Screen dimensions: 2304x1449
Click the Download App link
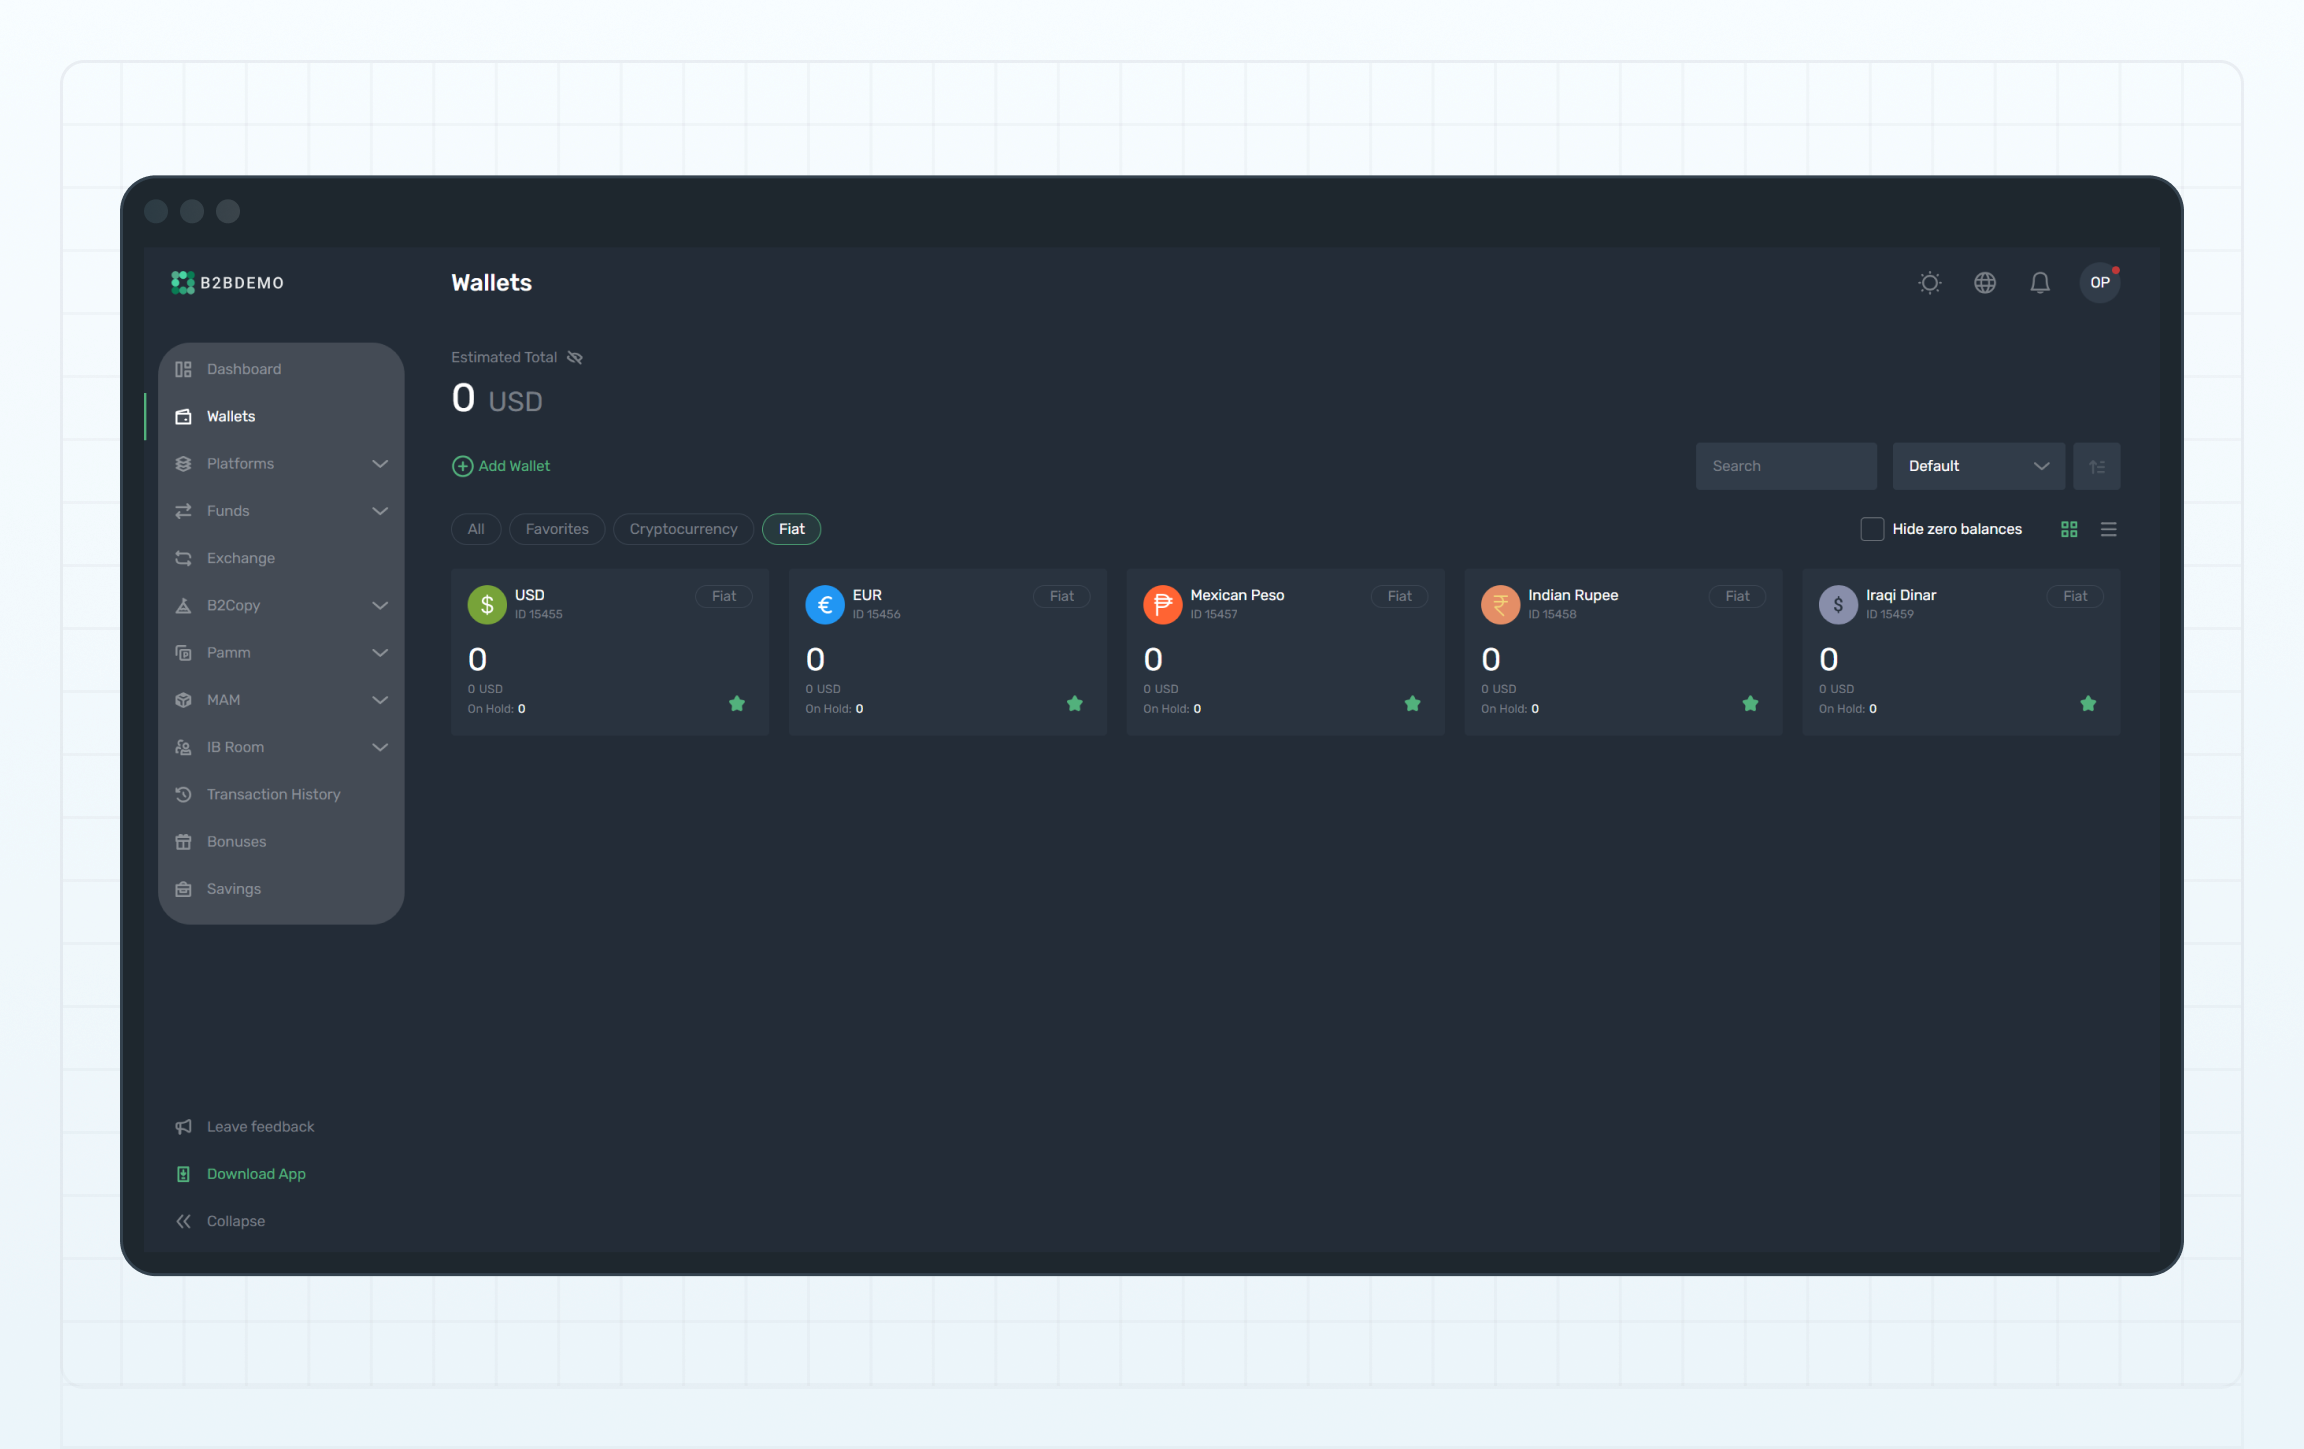click(255, 1173)
